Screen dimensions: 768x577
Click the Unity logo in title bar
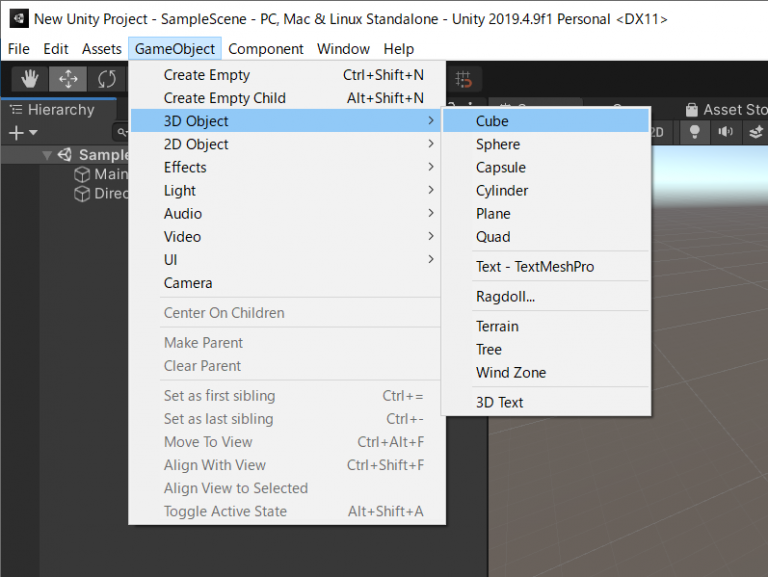tap(17, 19)
